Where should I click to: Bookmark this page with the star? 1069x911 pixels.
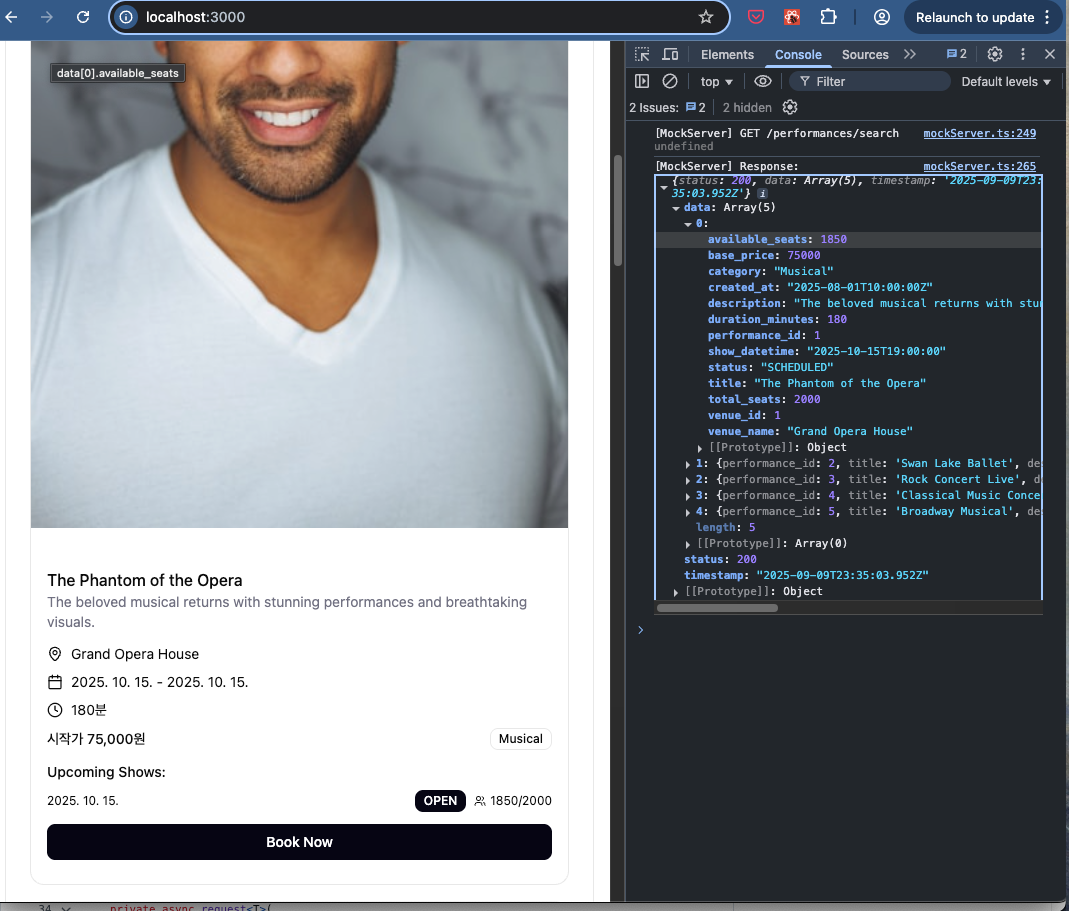(706, 17)
